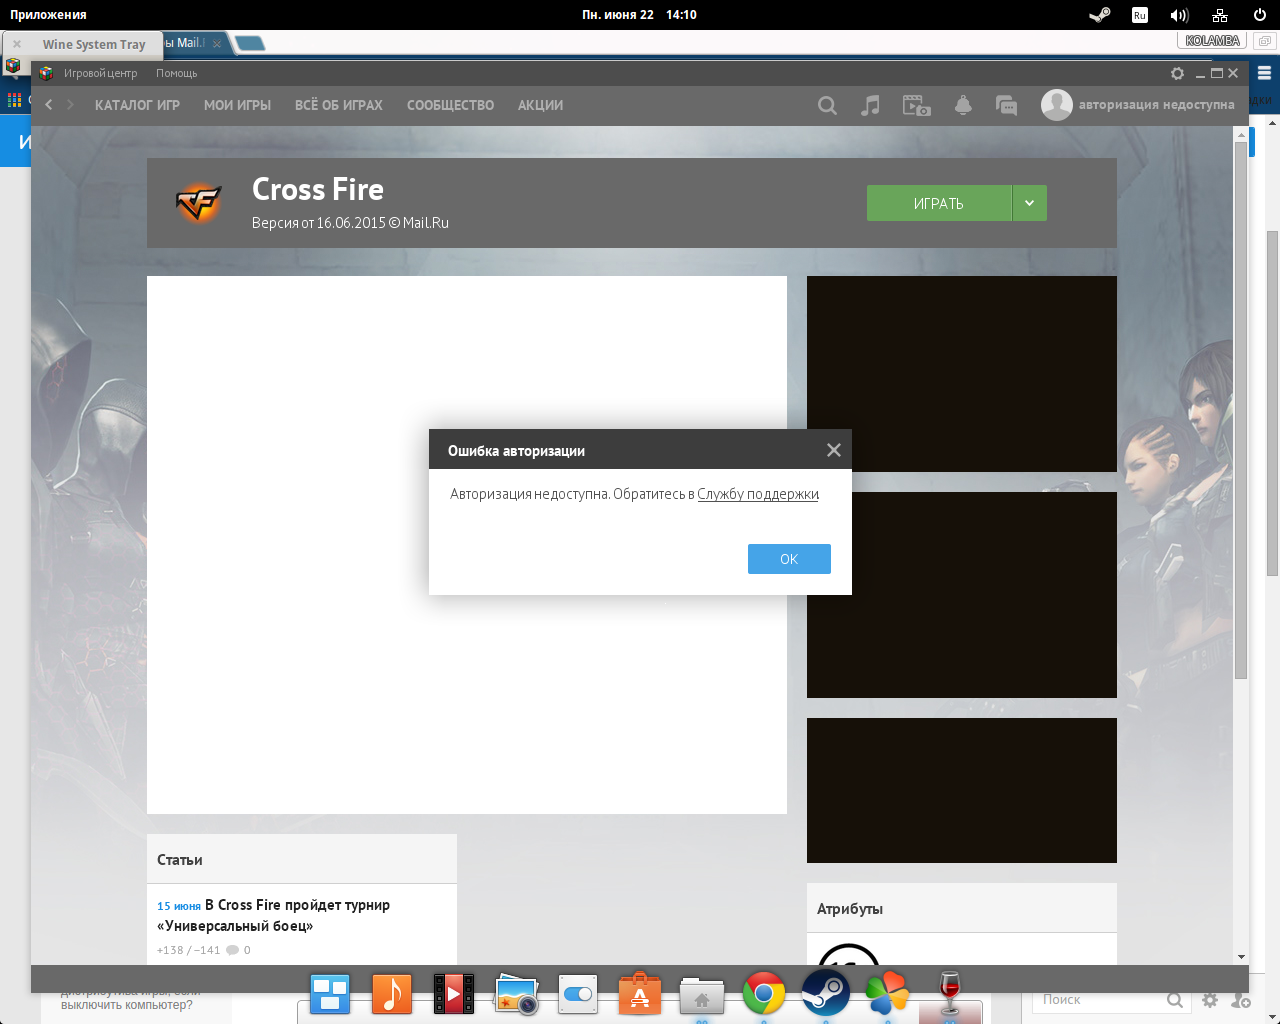Go to СООБЩЕСТВО tab
This screenshot has height=1024, width=1280.
450,105
